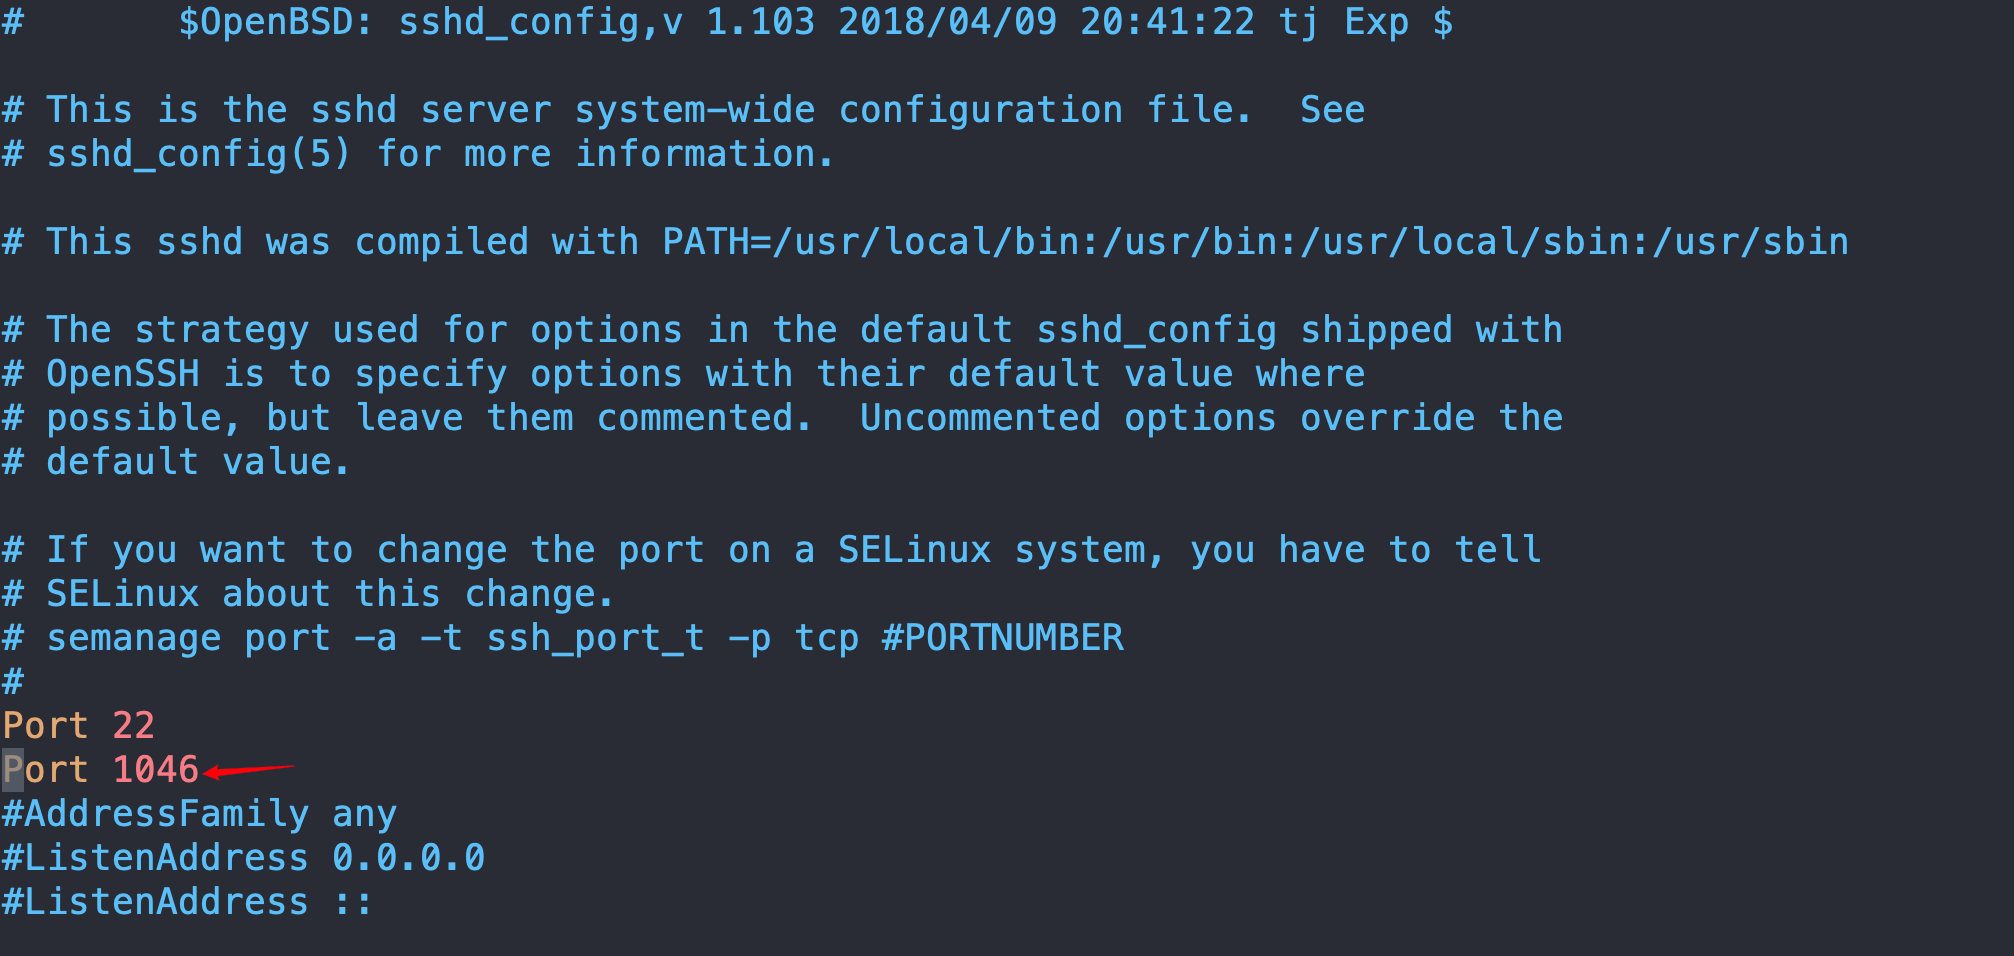This screenshot has height=956, width=2014.
Task: Click the #ListenAddress 0.0.0.0 line
Action: point(243,857)
